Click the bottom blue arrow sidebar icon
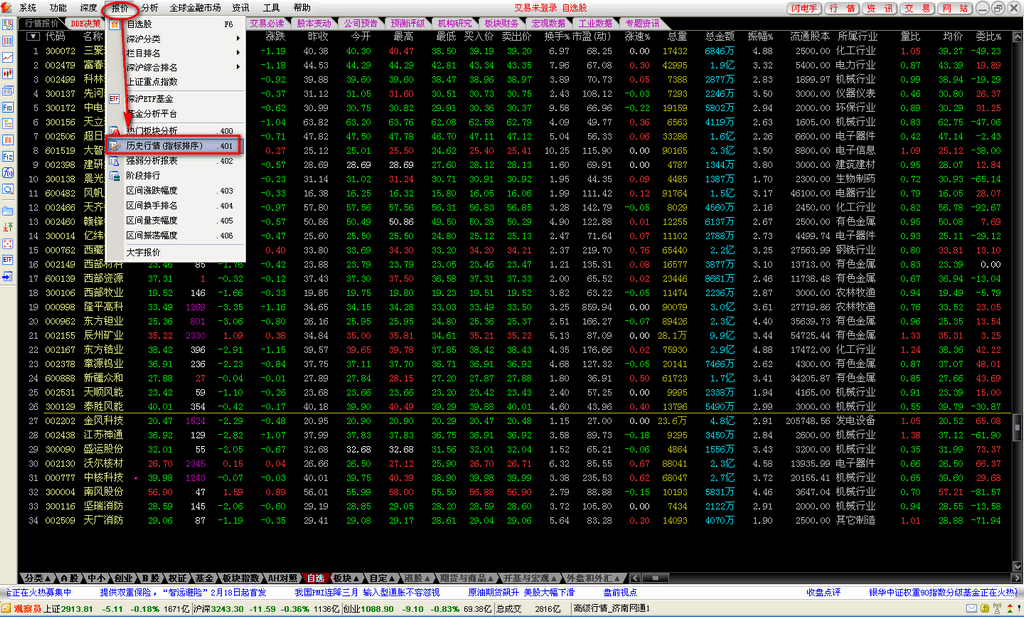1024x617 pixels. click(x=7, y=276)
